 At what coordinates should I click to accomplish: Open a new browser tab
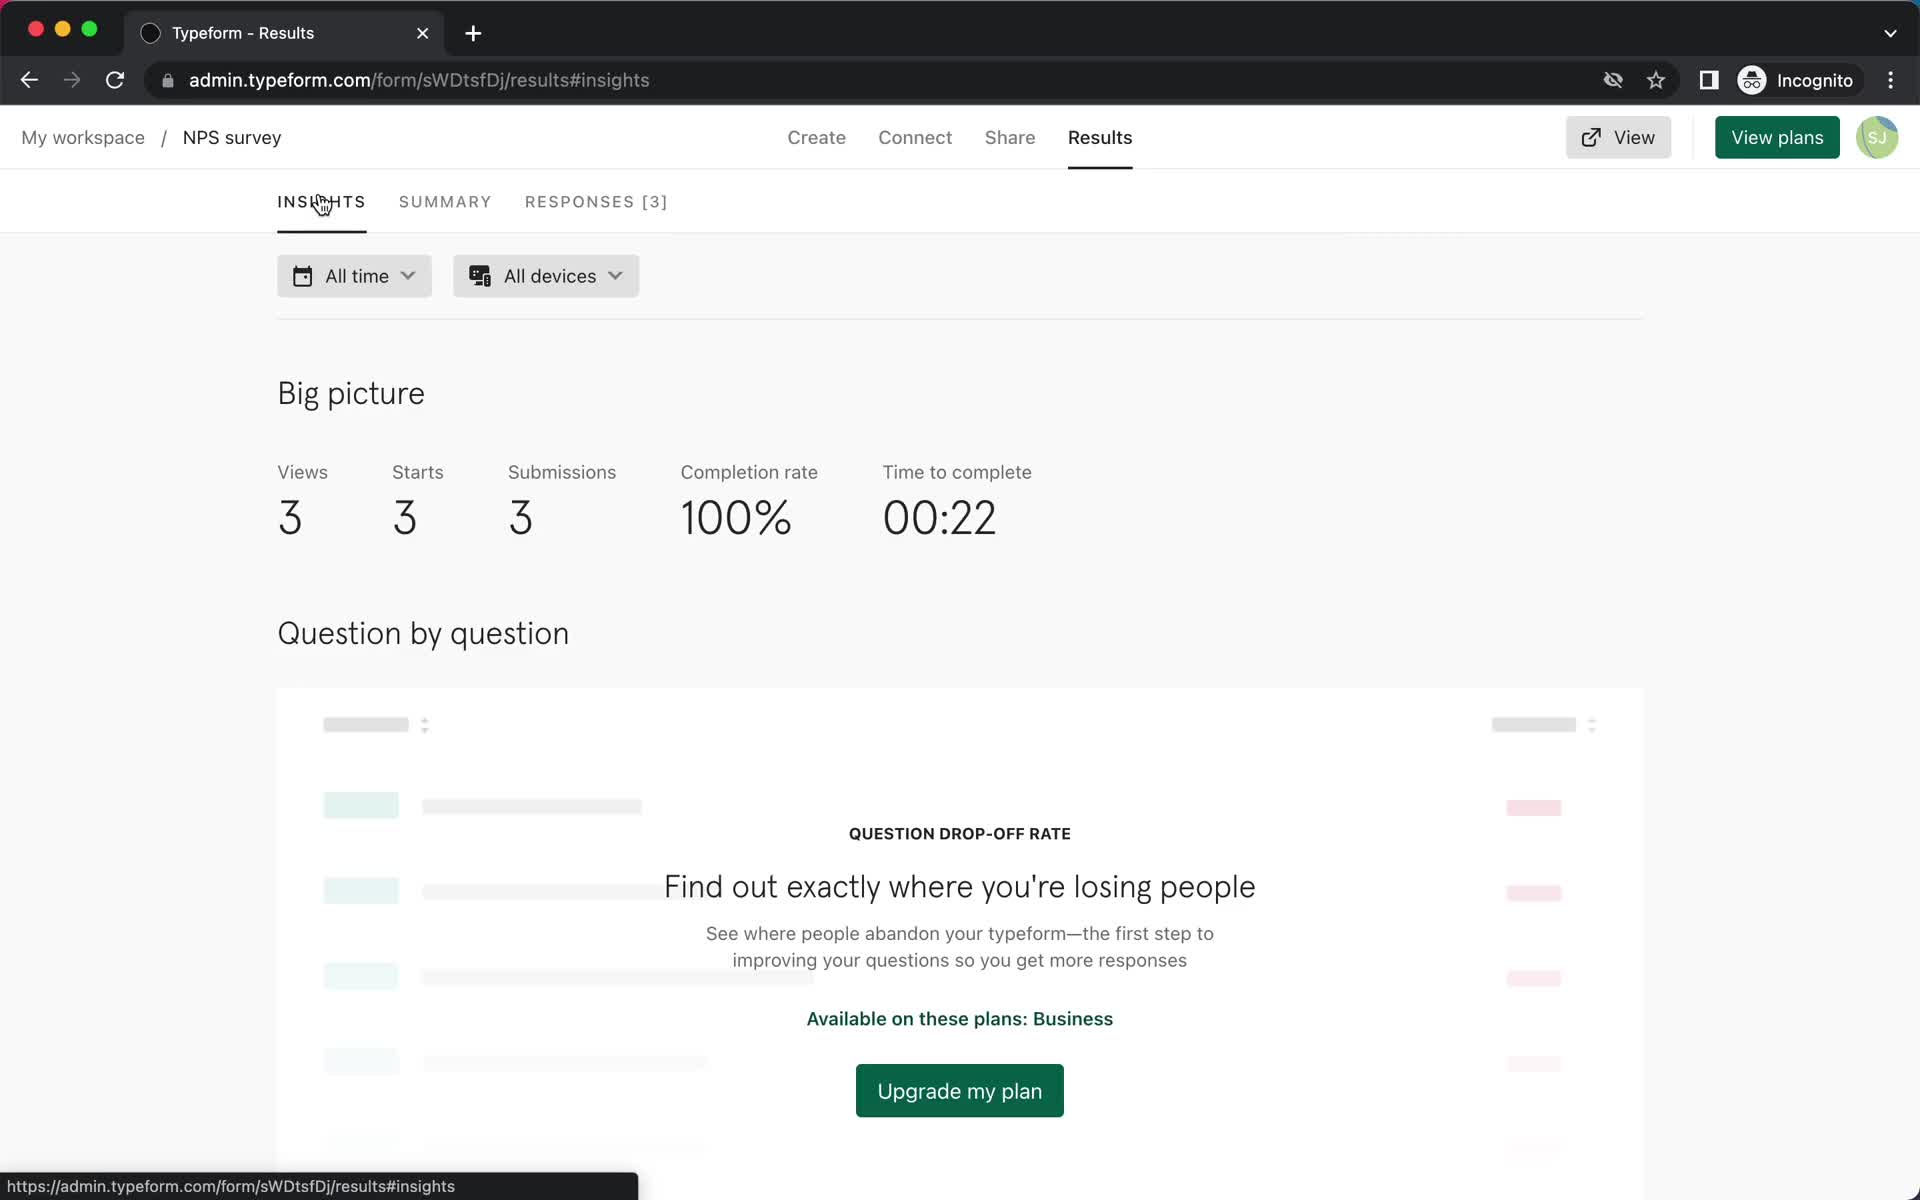click(x=473, y=33)
